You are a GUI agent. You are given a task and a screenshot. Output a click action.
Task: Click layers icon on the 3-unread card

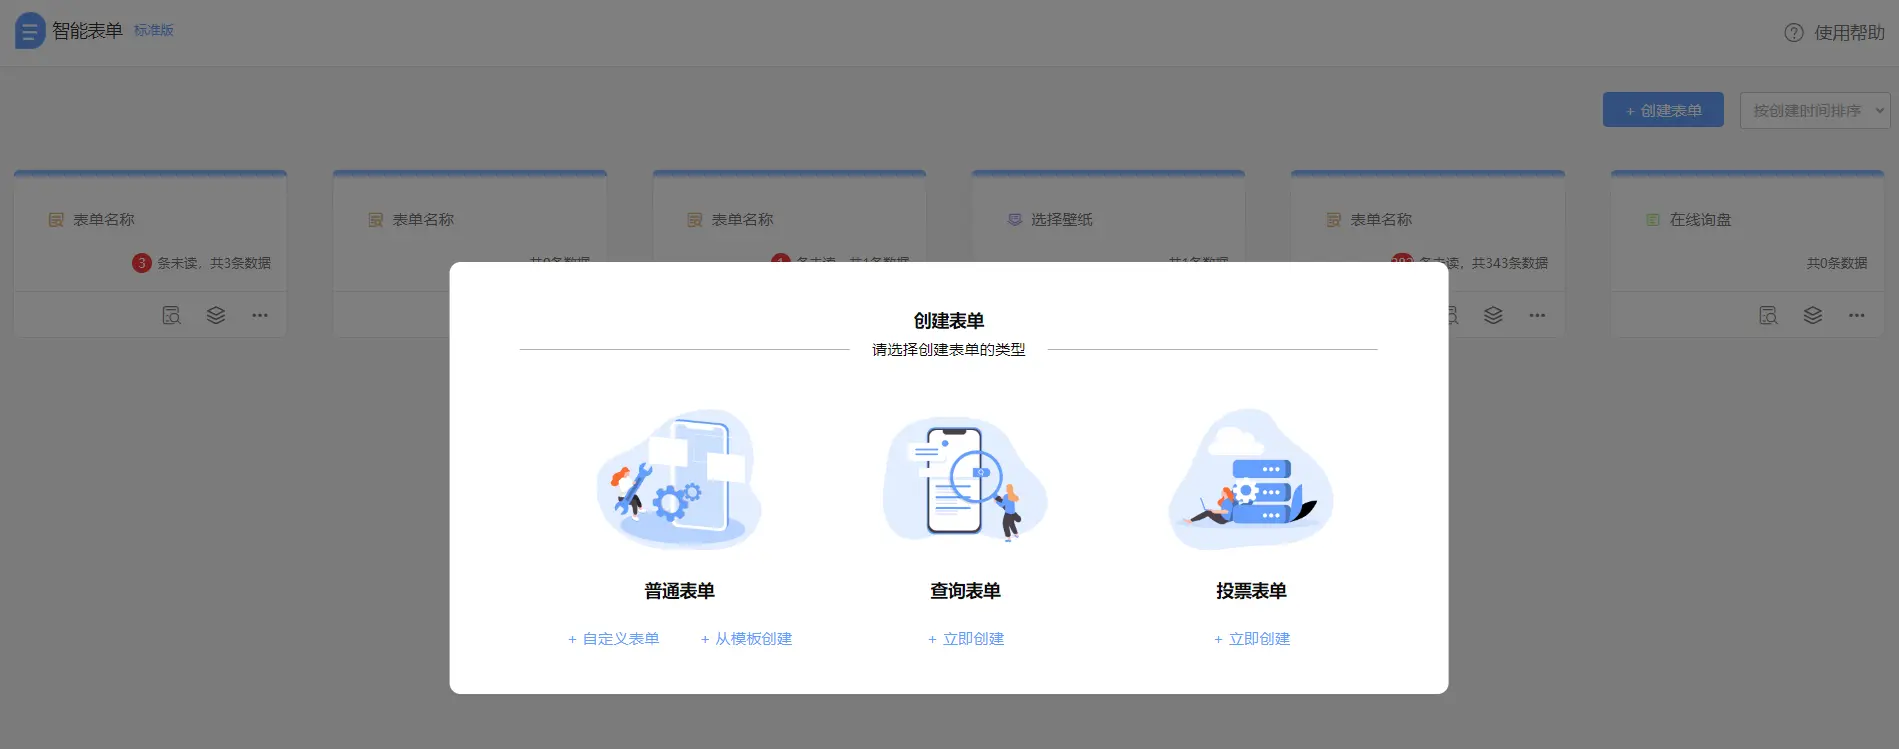point(215,316)
